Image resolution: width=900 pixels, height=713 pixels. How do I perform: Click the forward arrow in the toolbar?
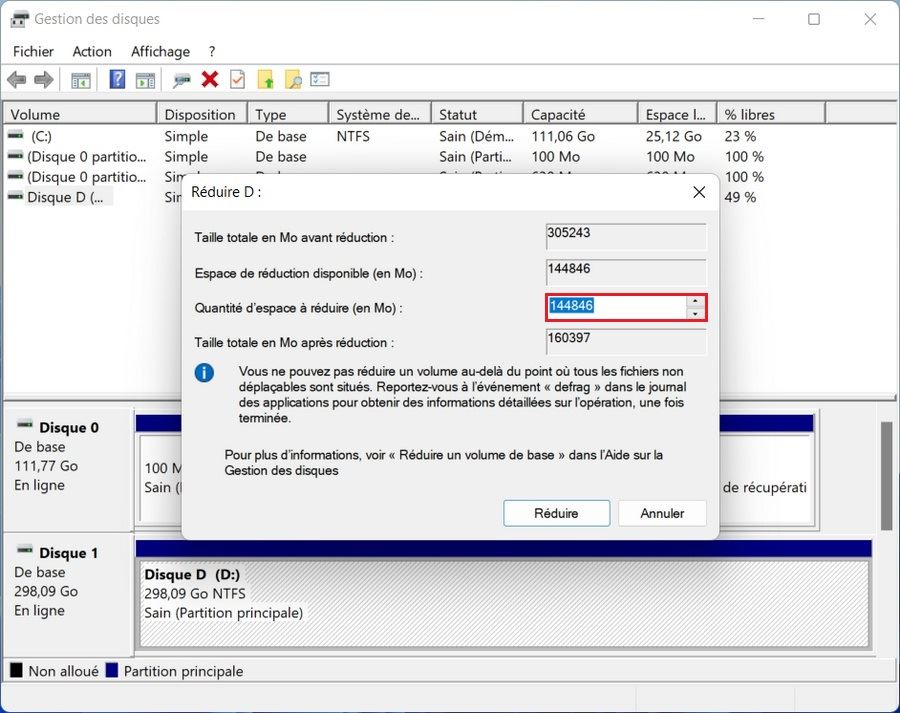point(43,80)
